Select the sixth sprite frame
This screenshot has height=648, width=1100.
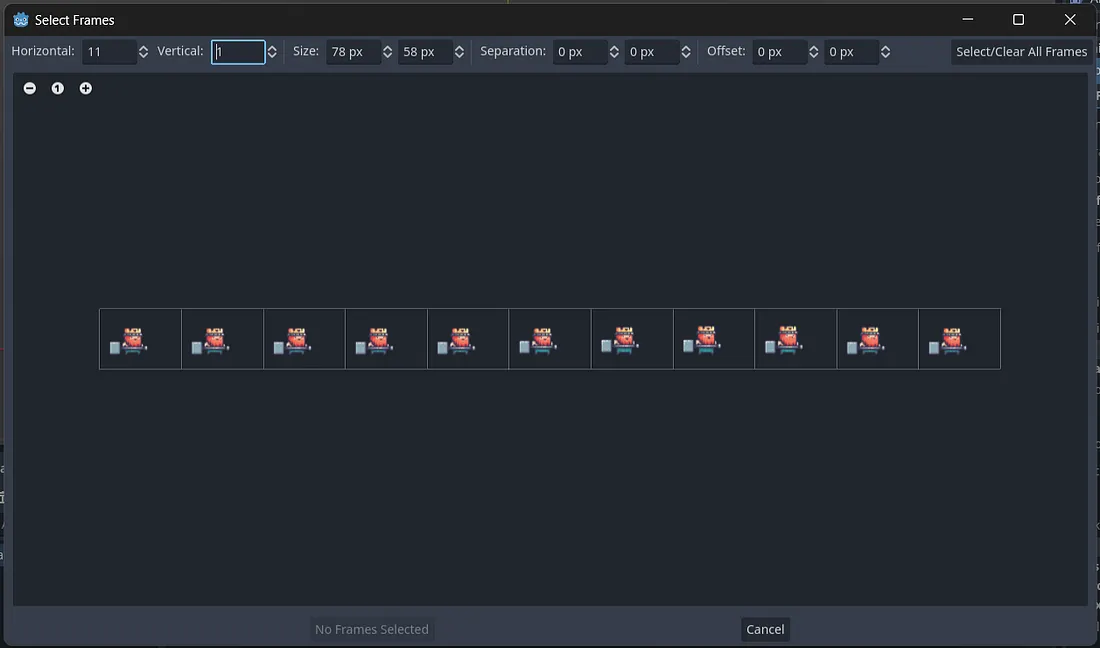coord(550,339)
